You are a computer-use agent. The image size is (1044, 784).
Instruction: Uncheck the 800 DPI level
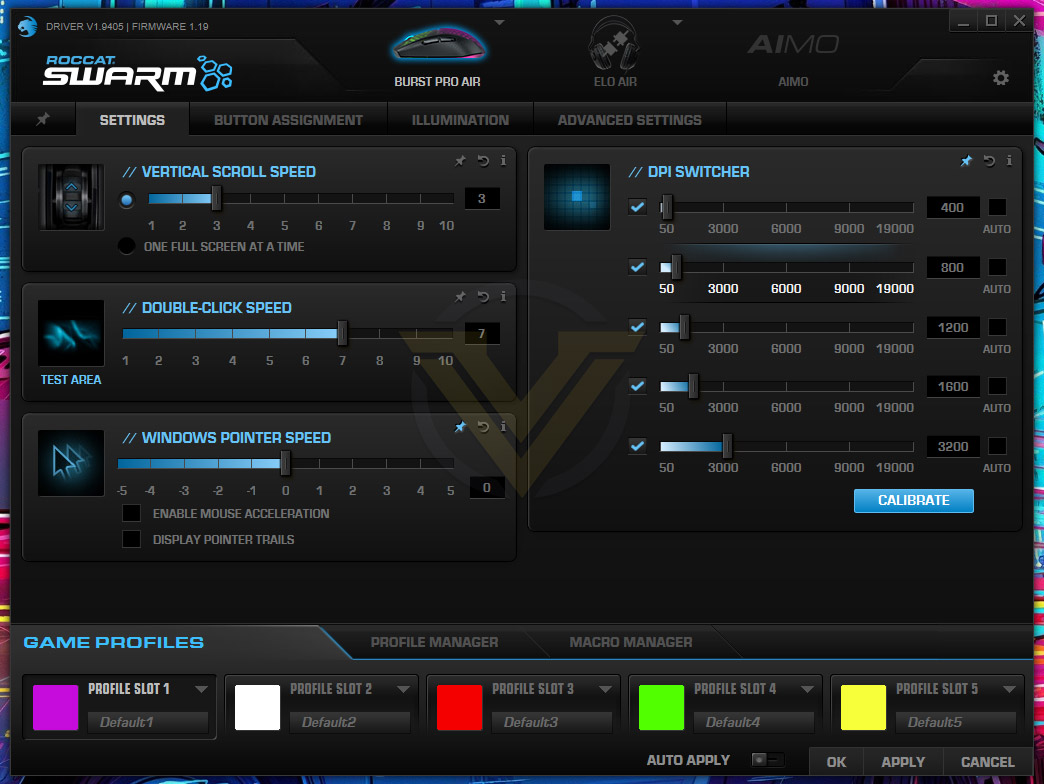click(637, 267)
